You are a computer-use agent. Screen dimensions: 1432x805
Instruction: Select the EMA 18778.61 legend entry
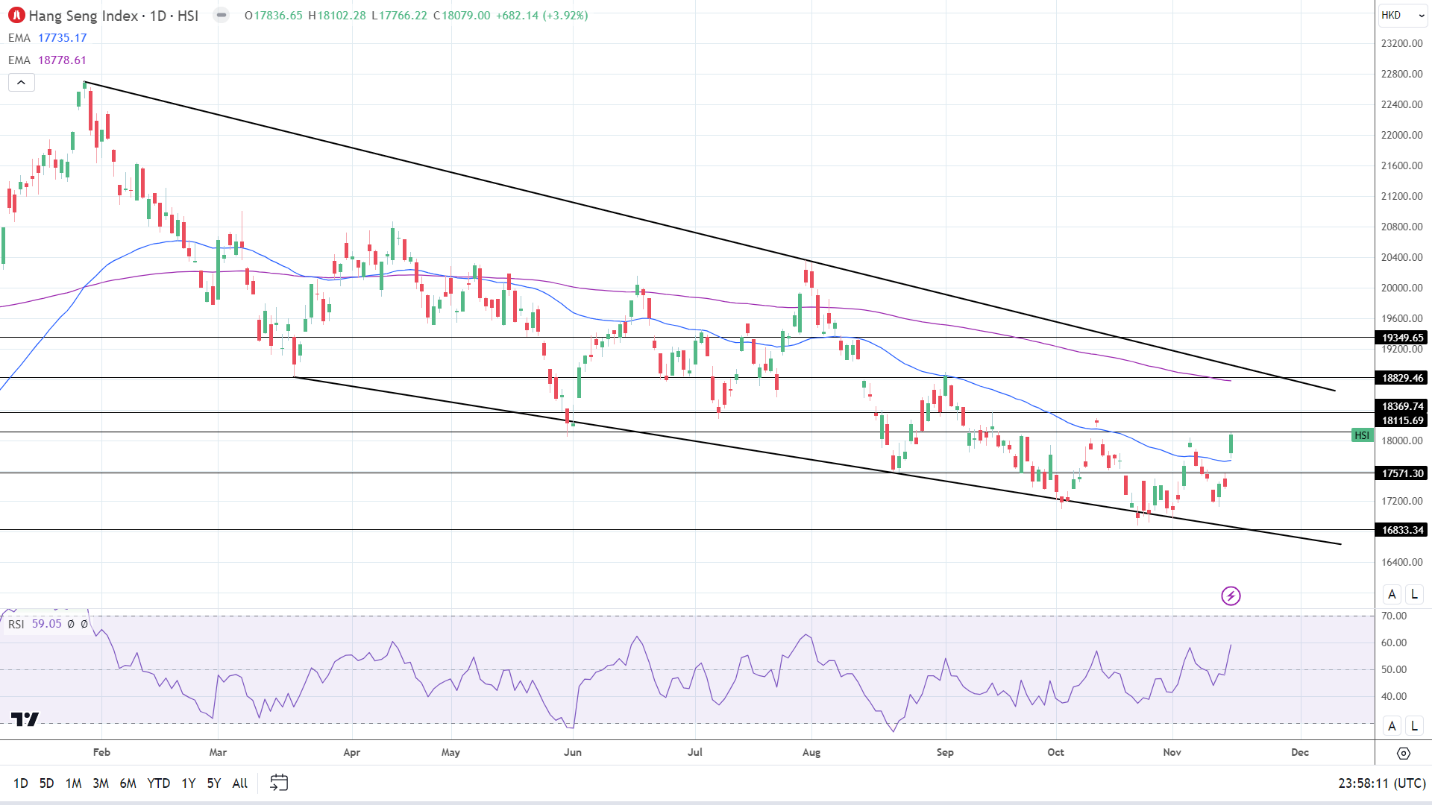point(47,60)
